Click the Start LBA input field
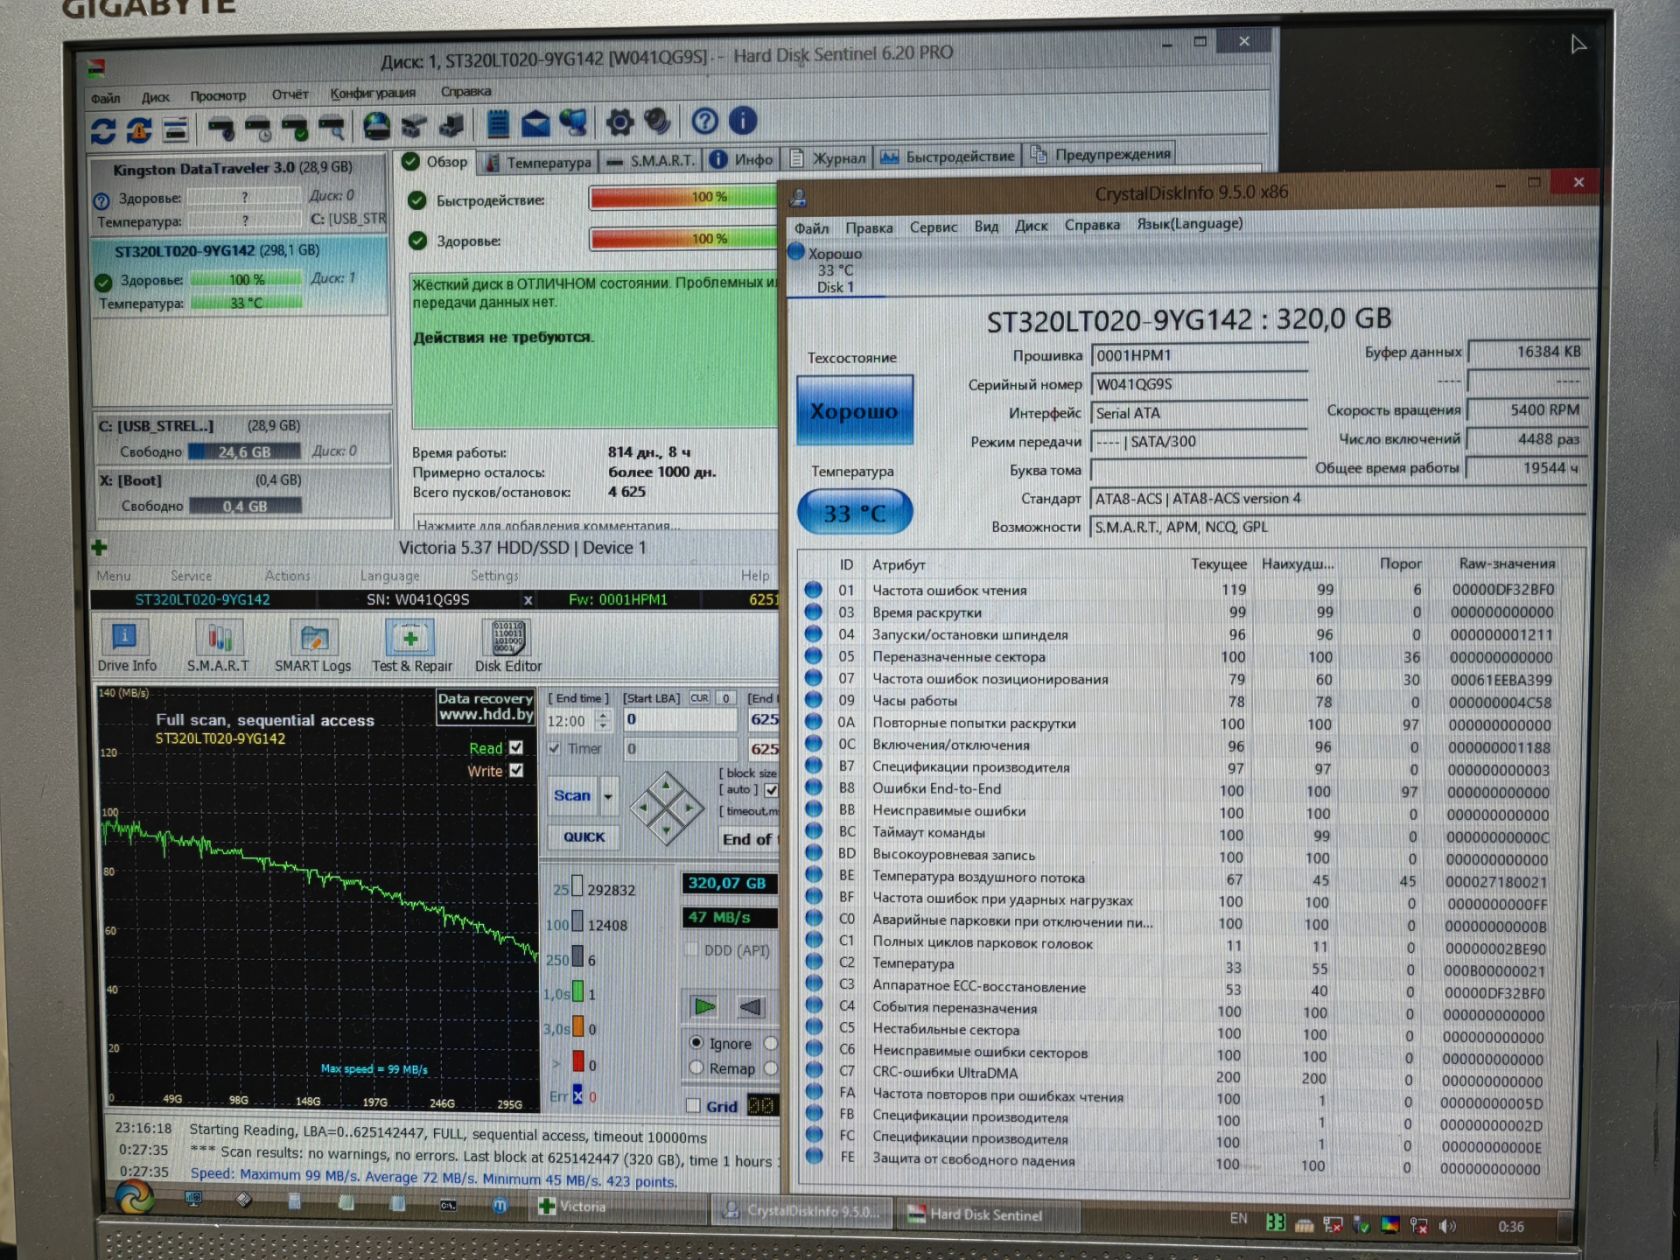Viewport: 1680px width, 1260px height. (681, 719)
